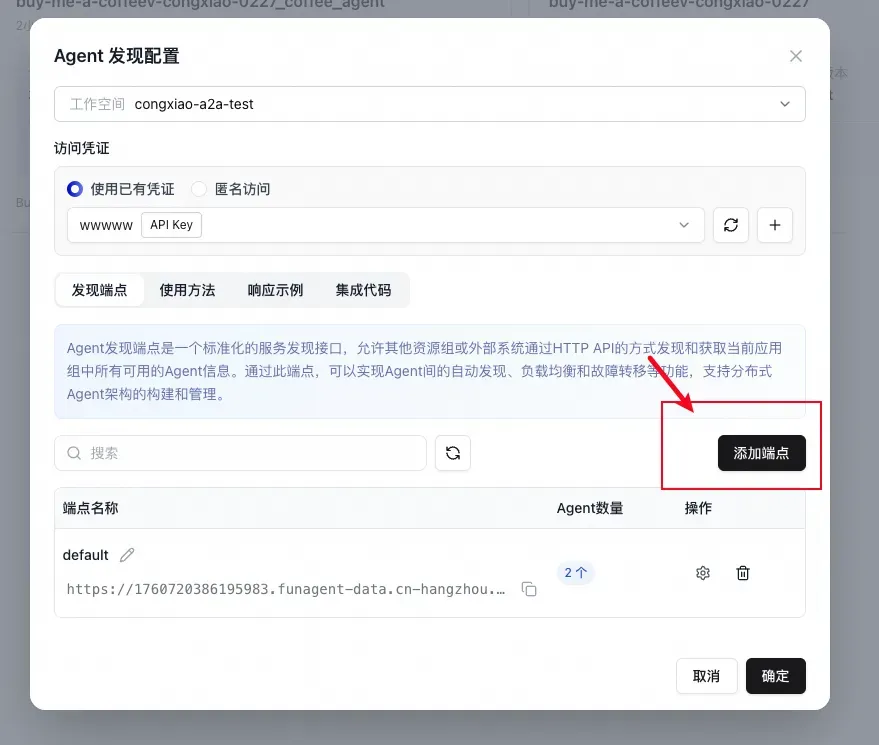This screenshot has height=745, width=879.
Task: Edit the default endpoint name pencil icon
Action: 127,555
